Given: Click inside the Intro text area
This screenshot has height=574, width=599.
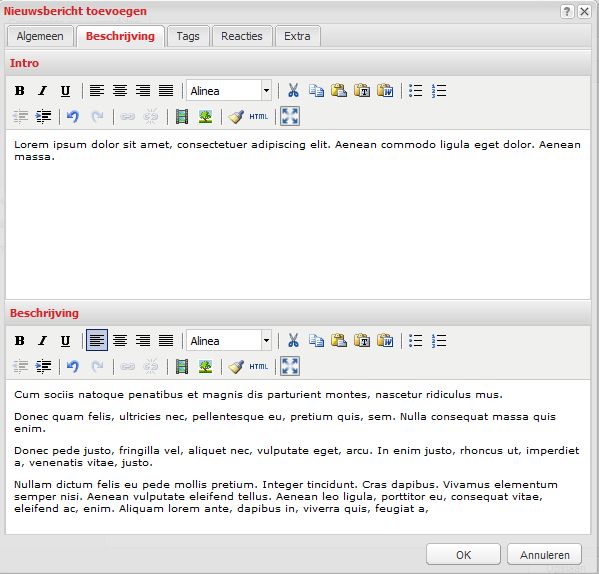Looking at the screenshot, I should pos(298,215).
